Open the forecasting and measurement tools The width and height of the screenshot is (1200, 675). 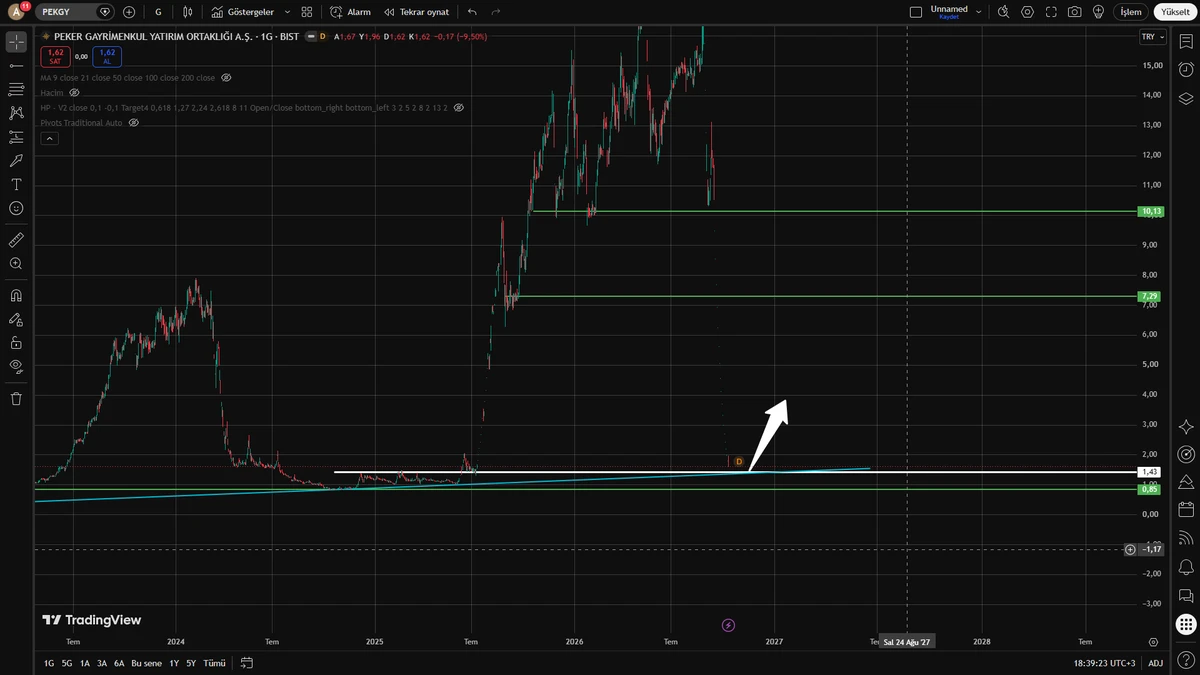[16, 137]
